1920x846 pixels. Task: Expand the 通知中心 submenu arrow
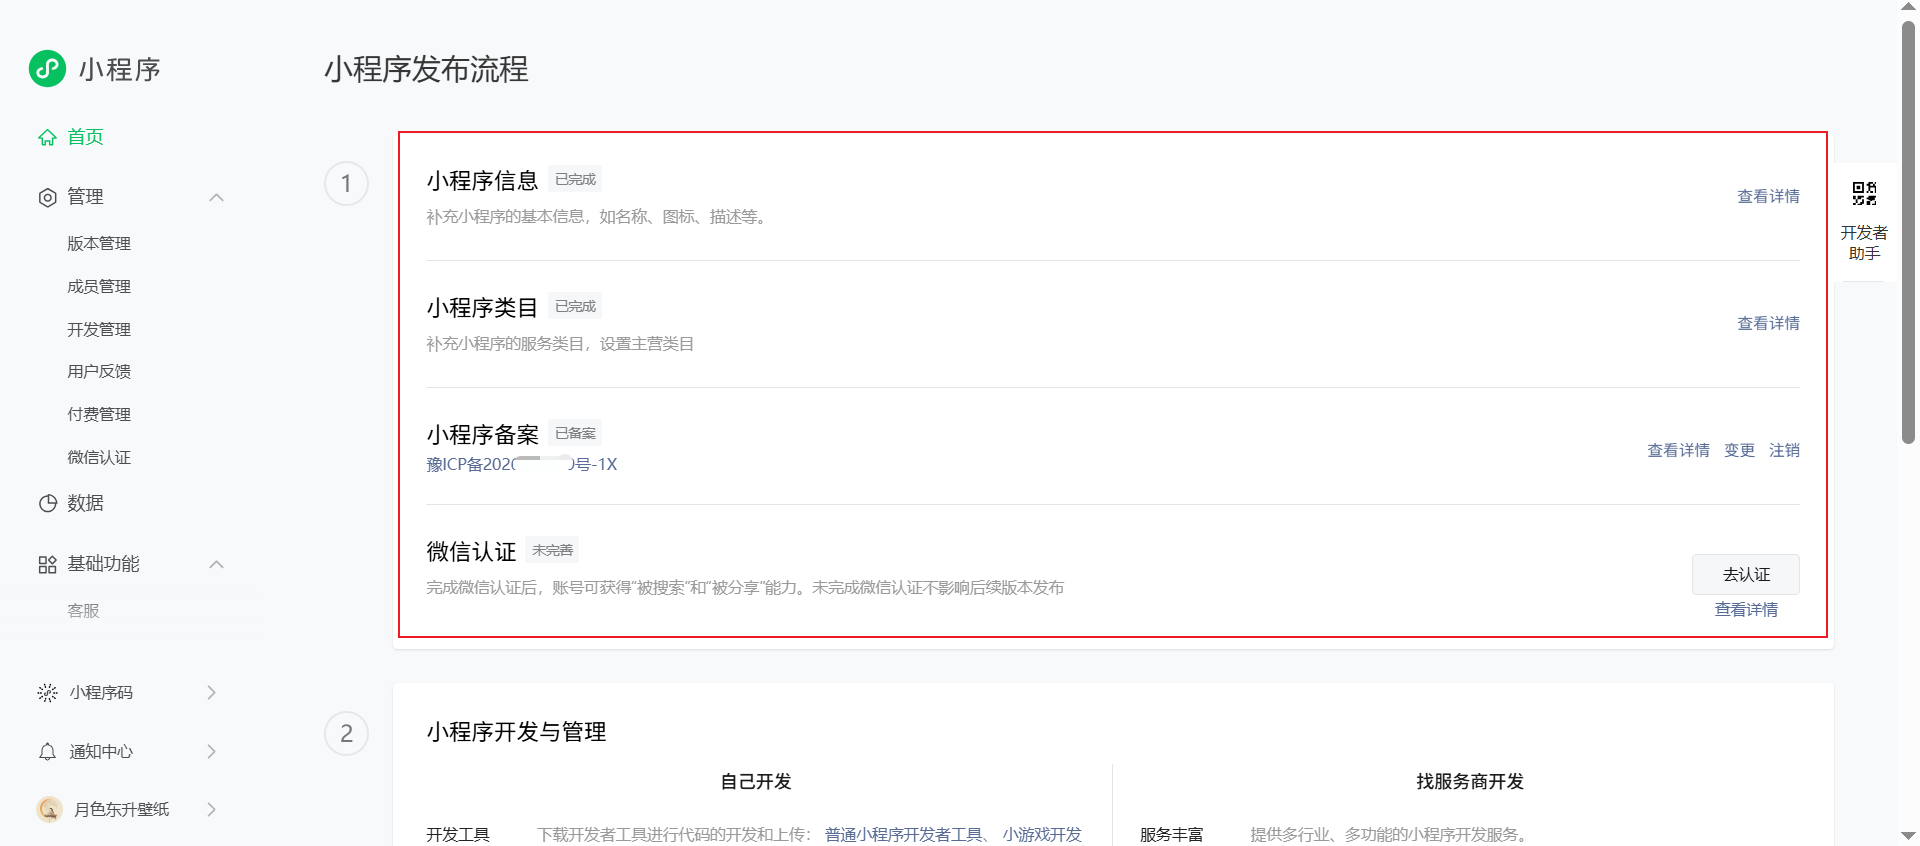(211, 752)
